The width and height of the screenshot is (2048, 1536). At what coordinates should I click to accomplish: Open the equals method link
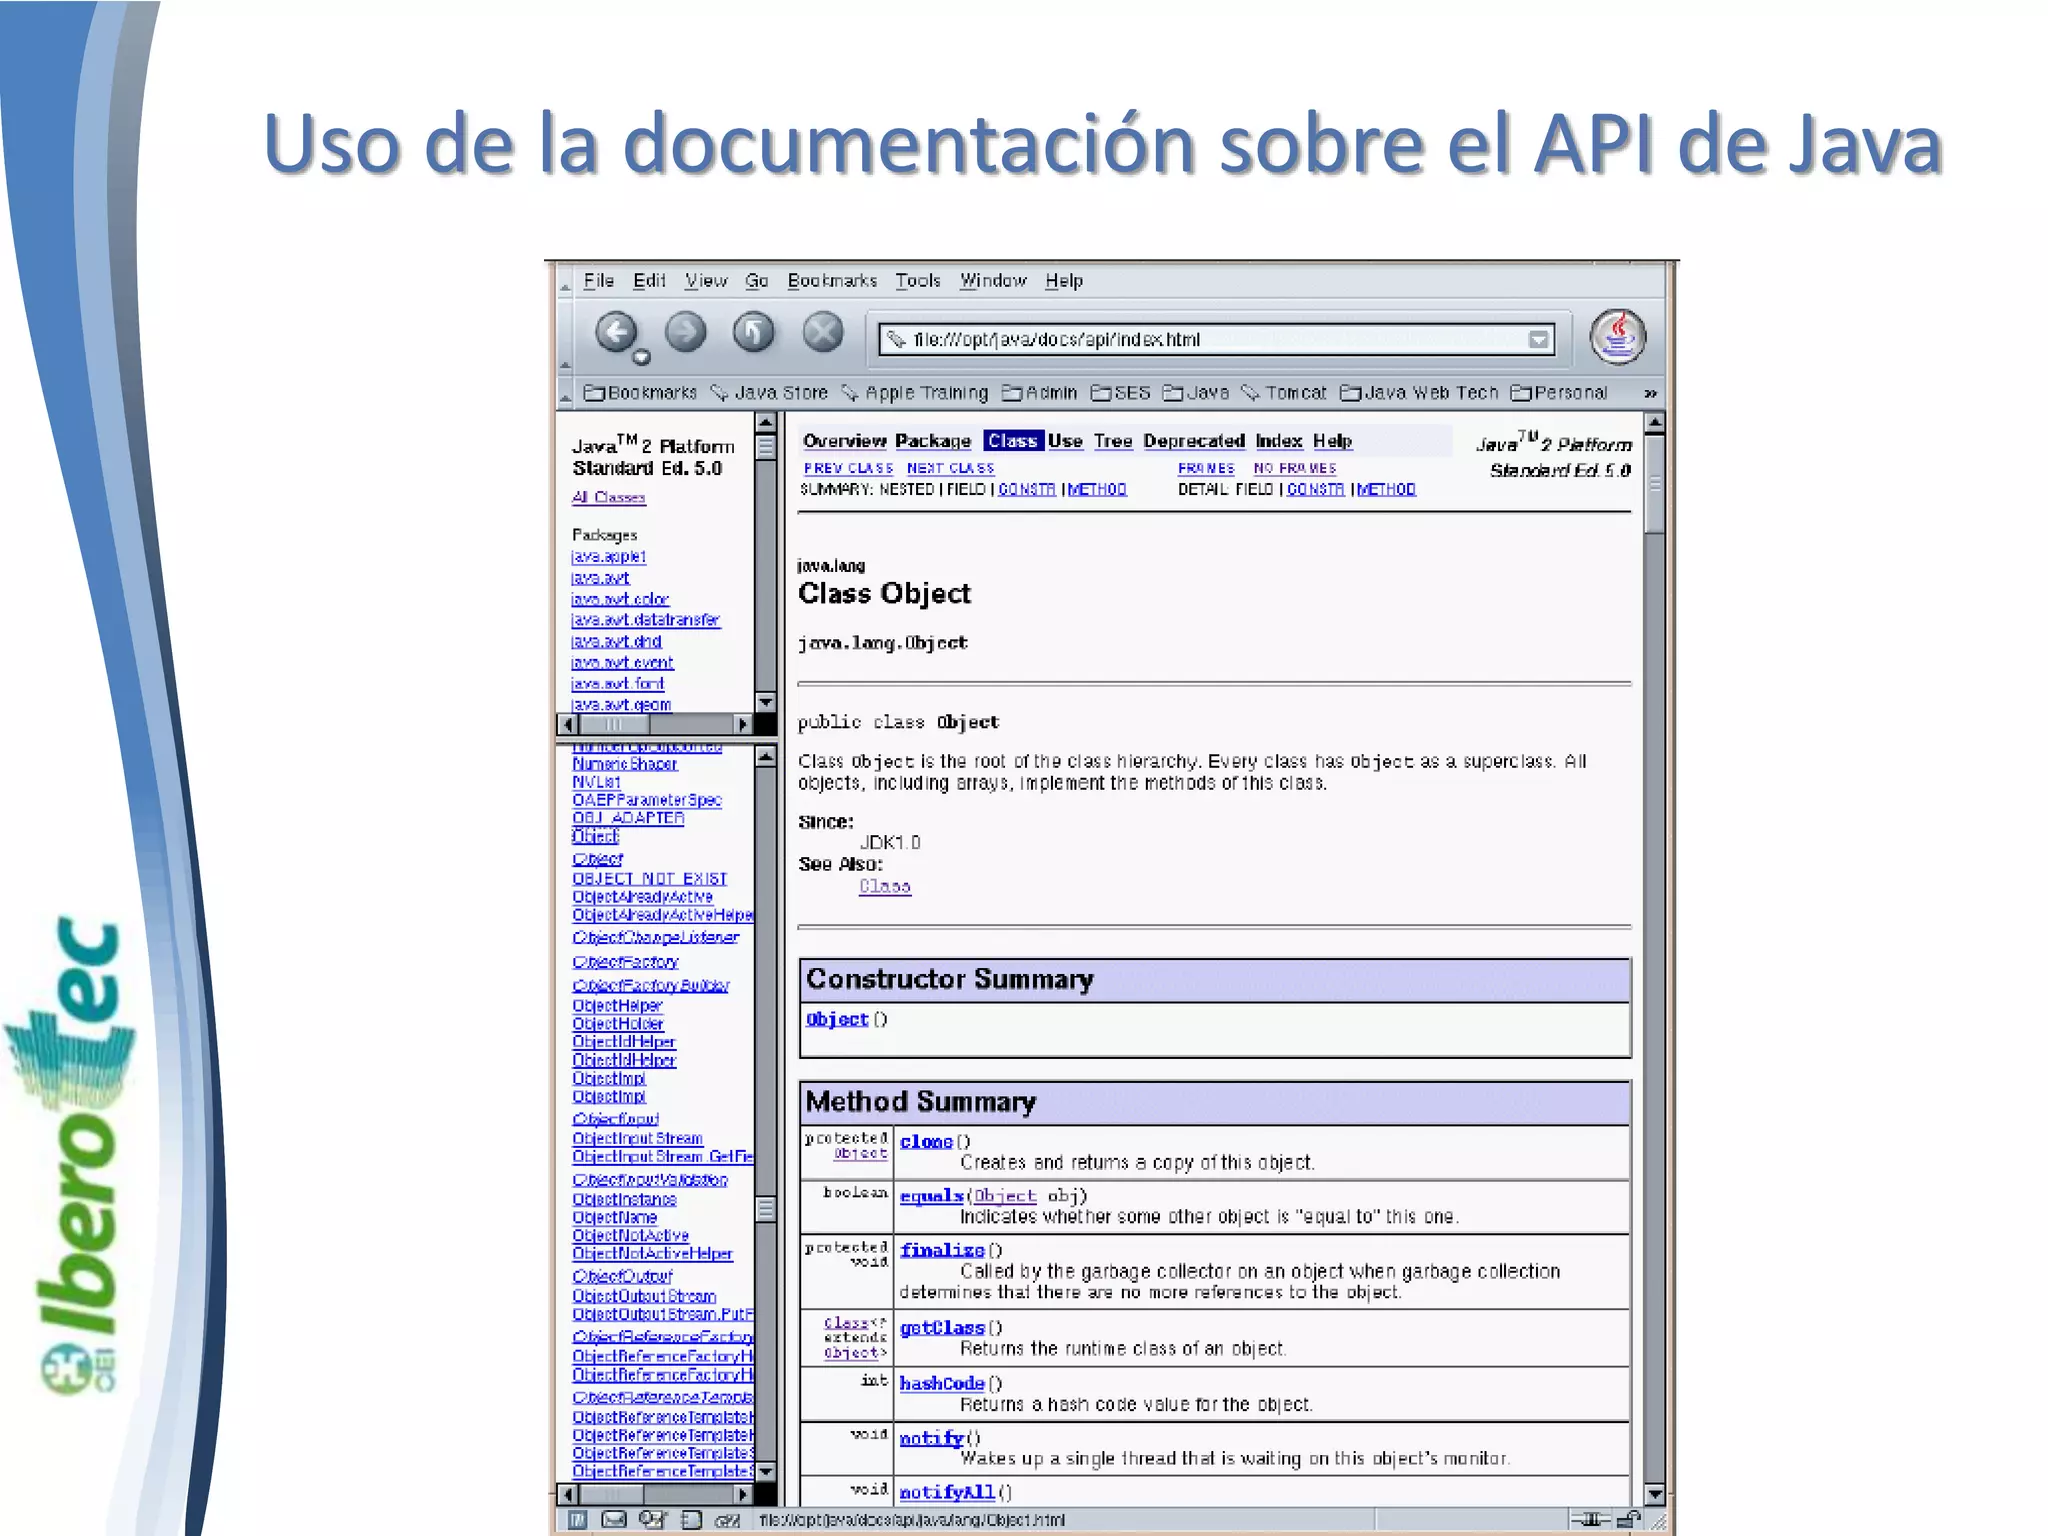[x=931, y=1196]
